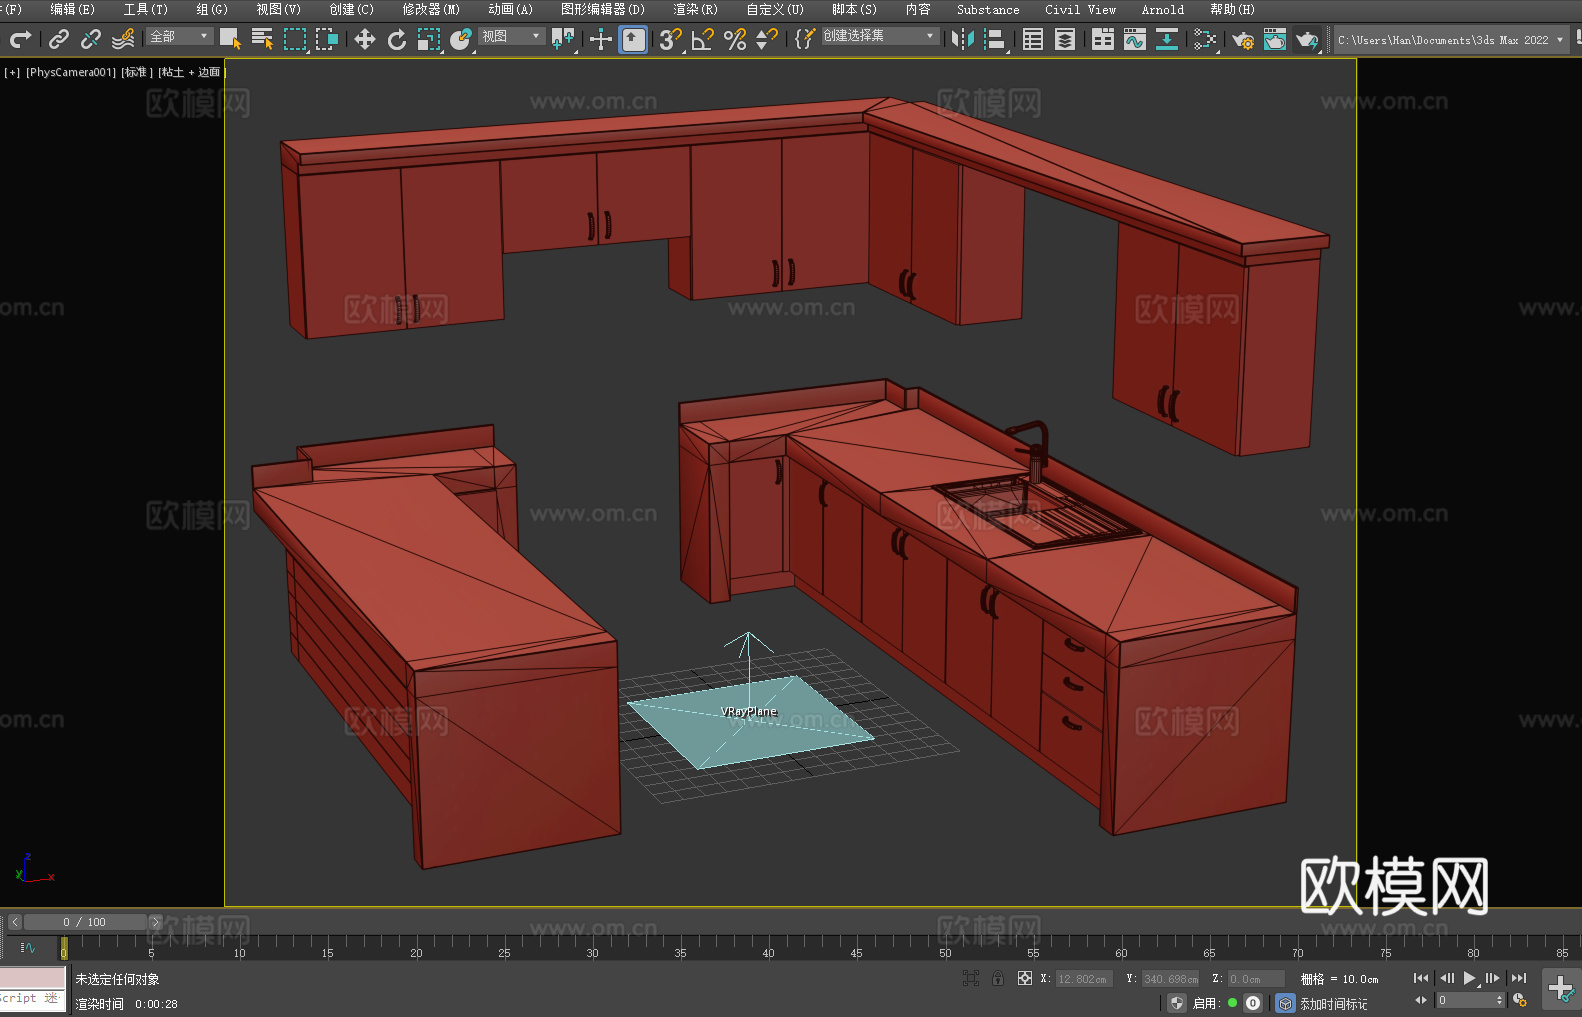Open the Curve Editor icon
The image size is (1582, 1017).
(1135, 39)
